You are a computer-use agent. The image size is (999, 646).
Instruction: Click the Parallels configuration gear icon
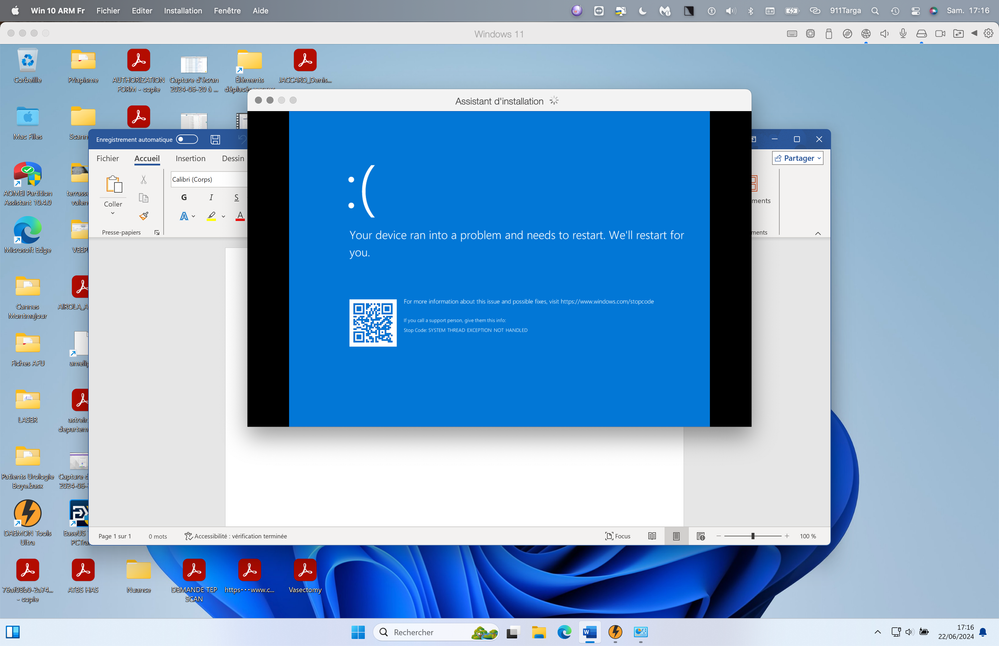pyautogui.click(x=988, y=34)
